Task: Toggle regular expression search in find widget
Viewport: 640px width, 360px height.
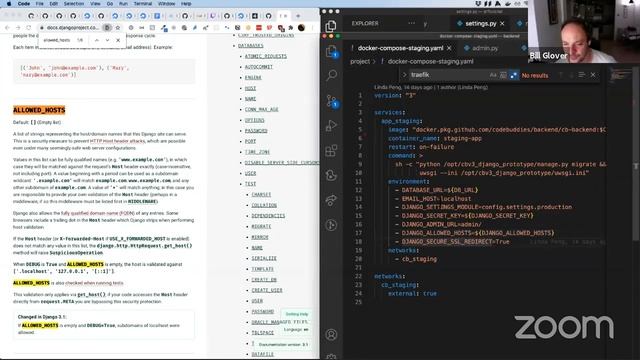Action: click(513, 75)
